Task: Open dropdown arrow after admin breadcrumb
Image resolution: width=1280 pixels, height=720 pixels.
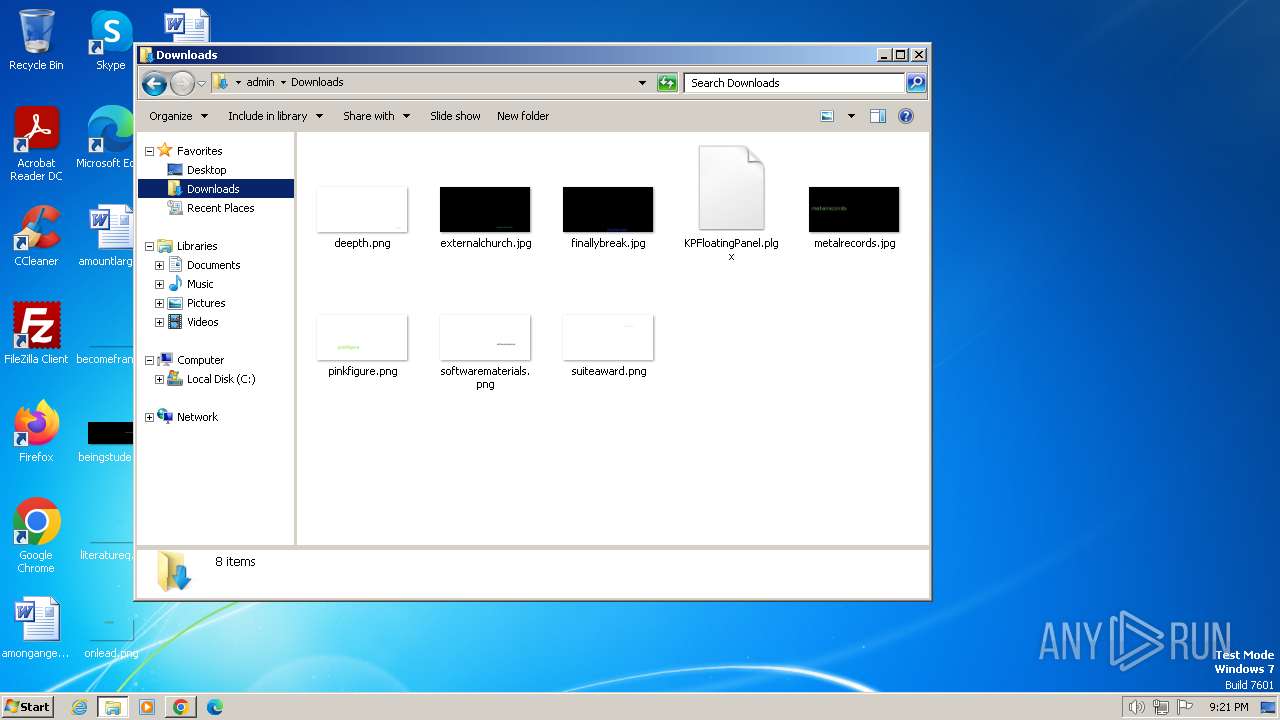Action: click(x=283, y=83)
